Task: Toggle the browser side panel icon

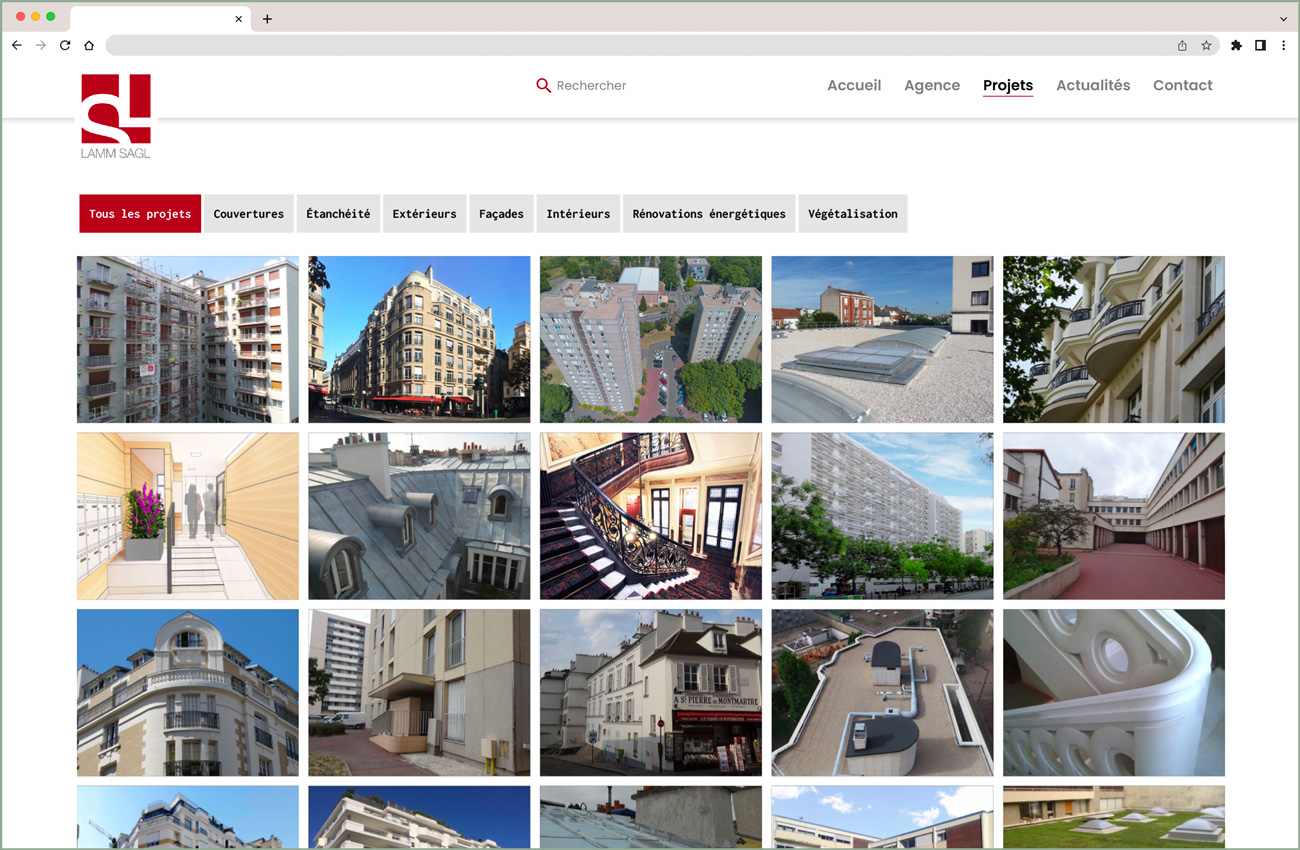Action: 1260,45
